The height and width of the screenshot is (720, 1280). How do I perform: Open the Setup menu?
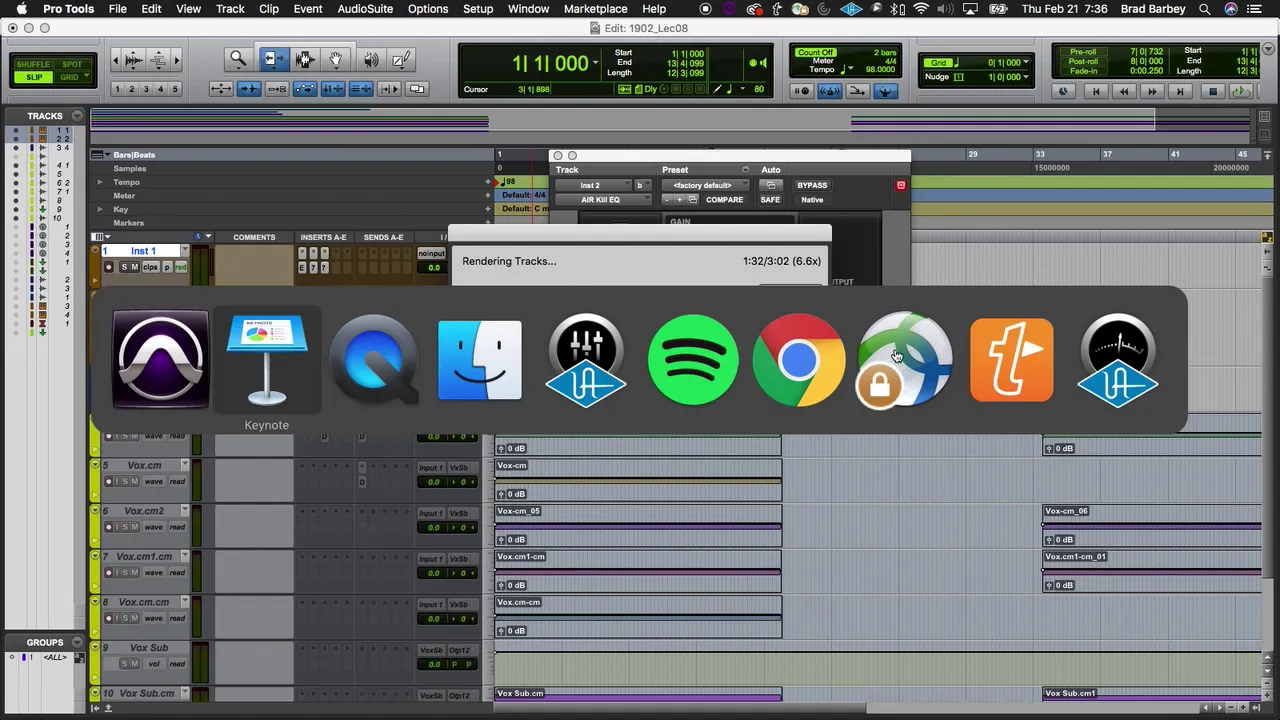478,9
